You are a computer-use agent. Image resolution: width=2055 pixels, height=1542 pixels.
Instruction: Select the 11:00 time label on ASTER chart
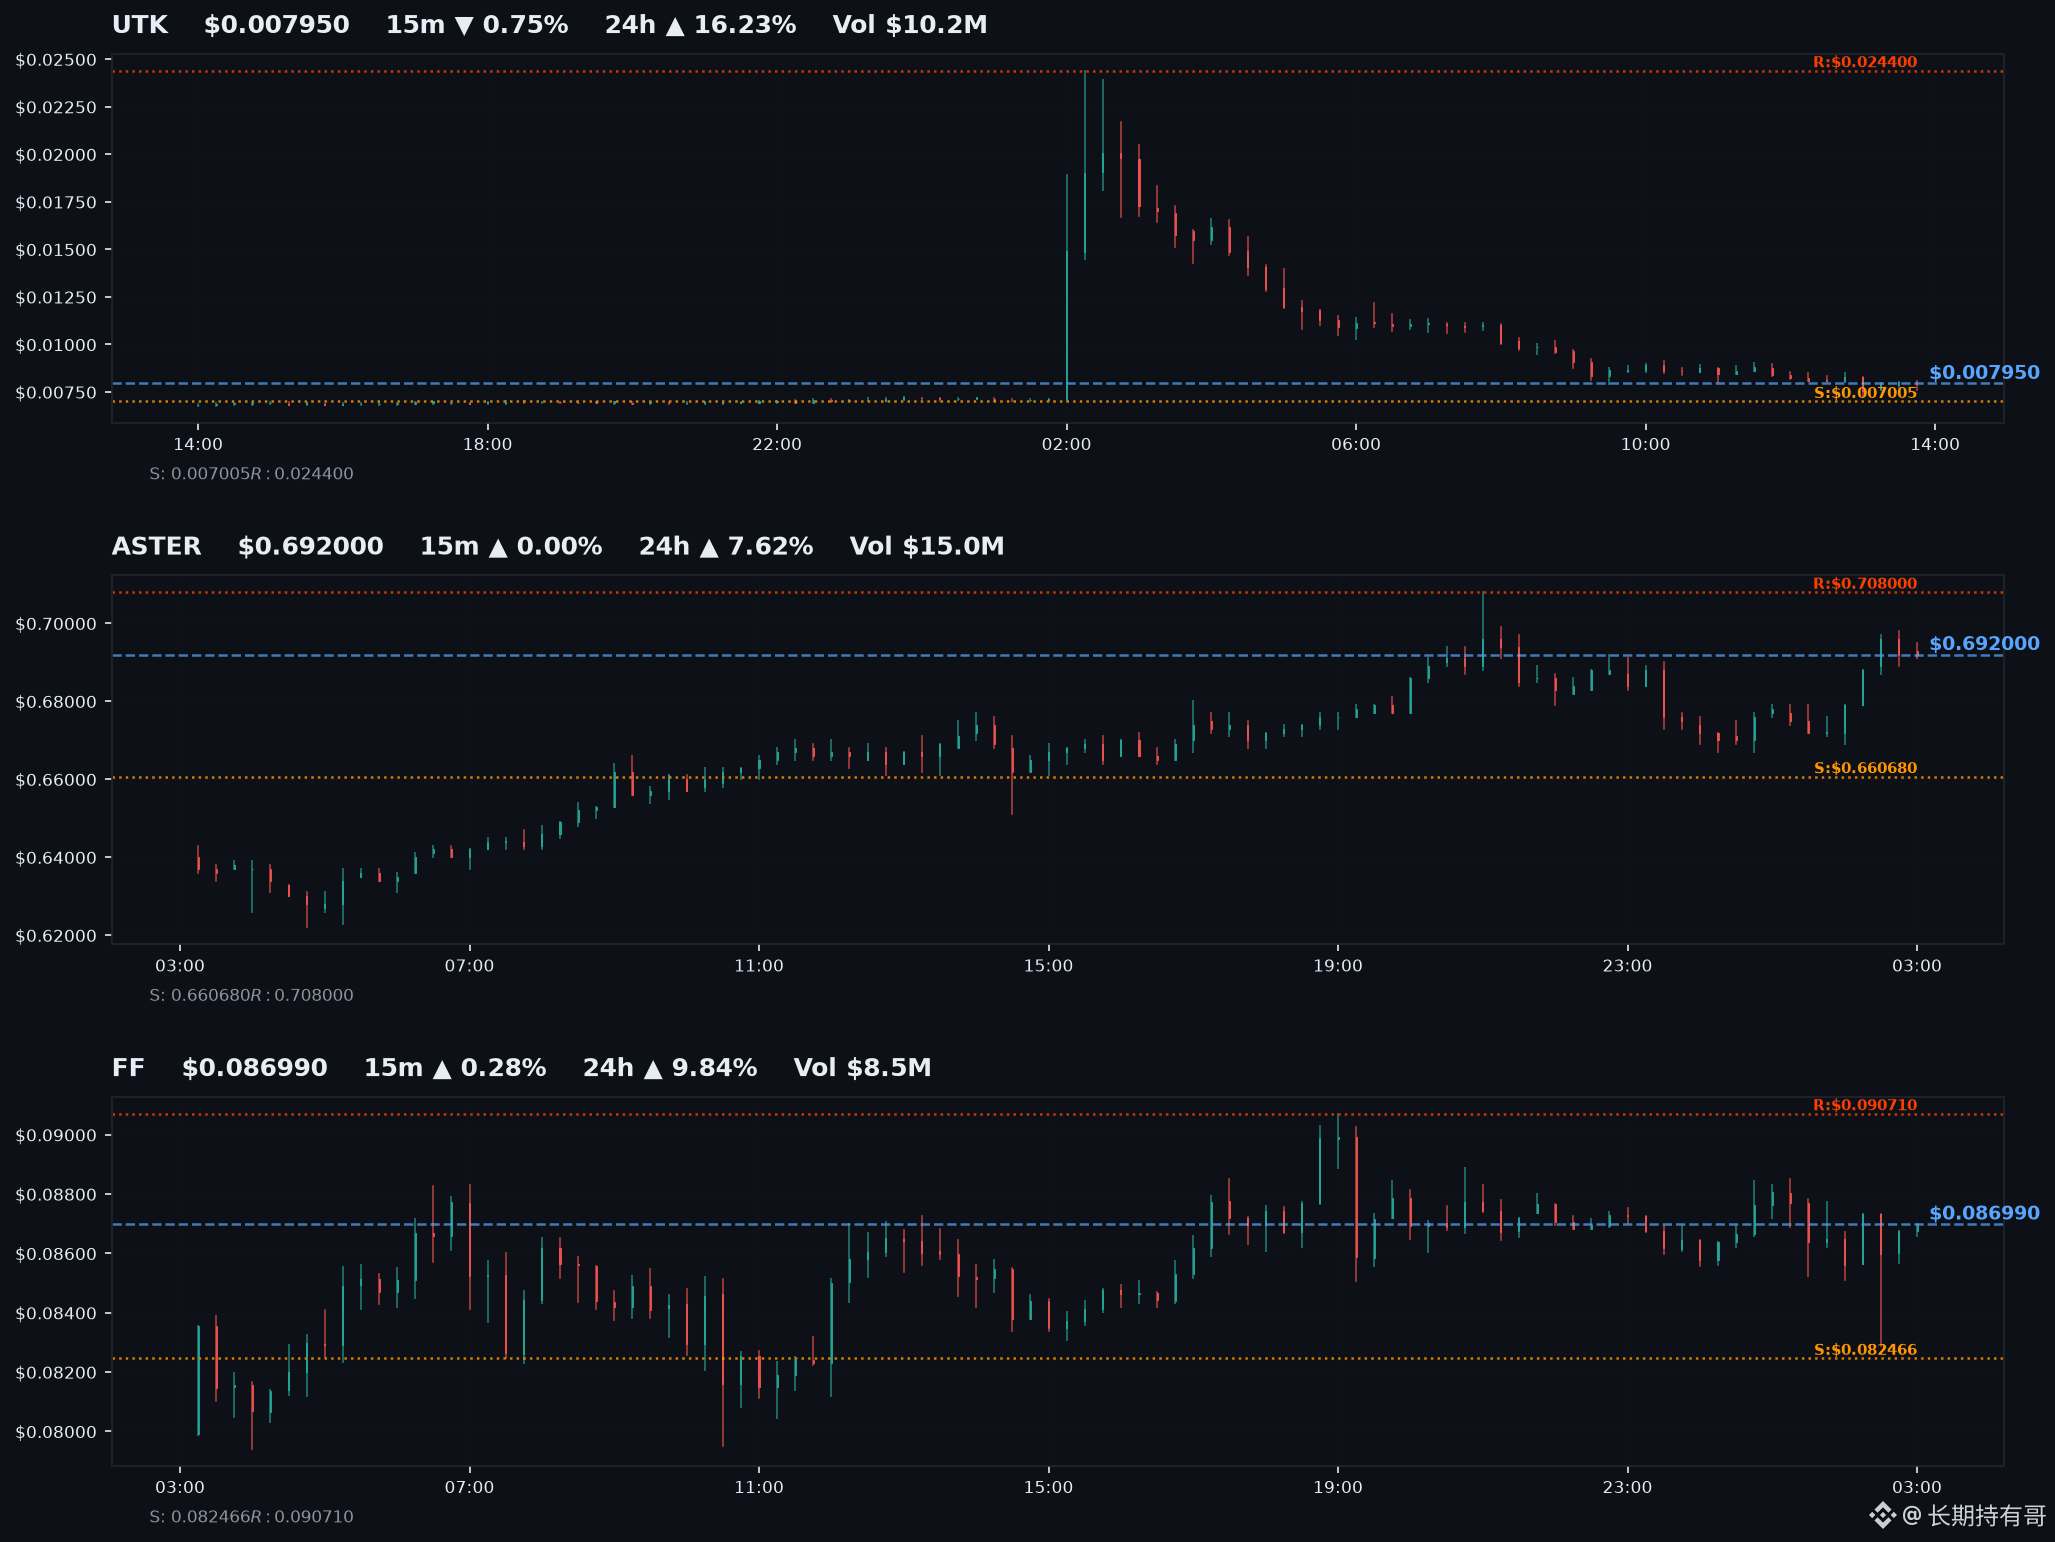point(759,966)
